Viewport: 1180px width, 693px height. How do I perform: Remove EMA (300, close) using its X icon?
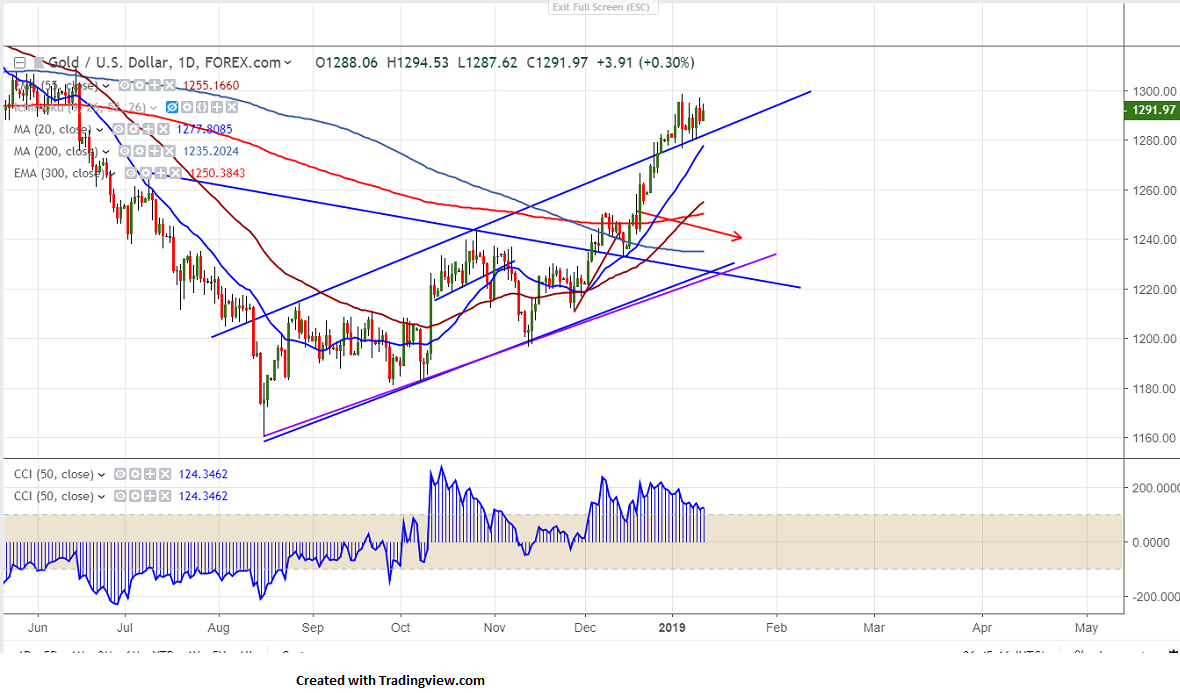175,173
